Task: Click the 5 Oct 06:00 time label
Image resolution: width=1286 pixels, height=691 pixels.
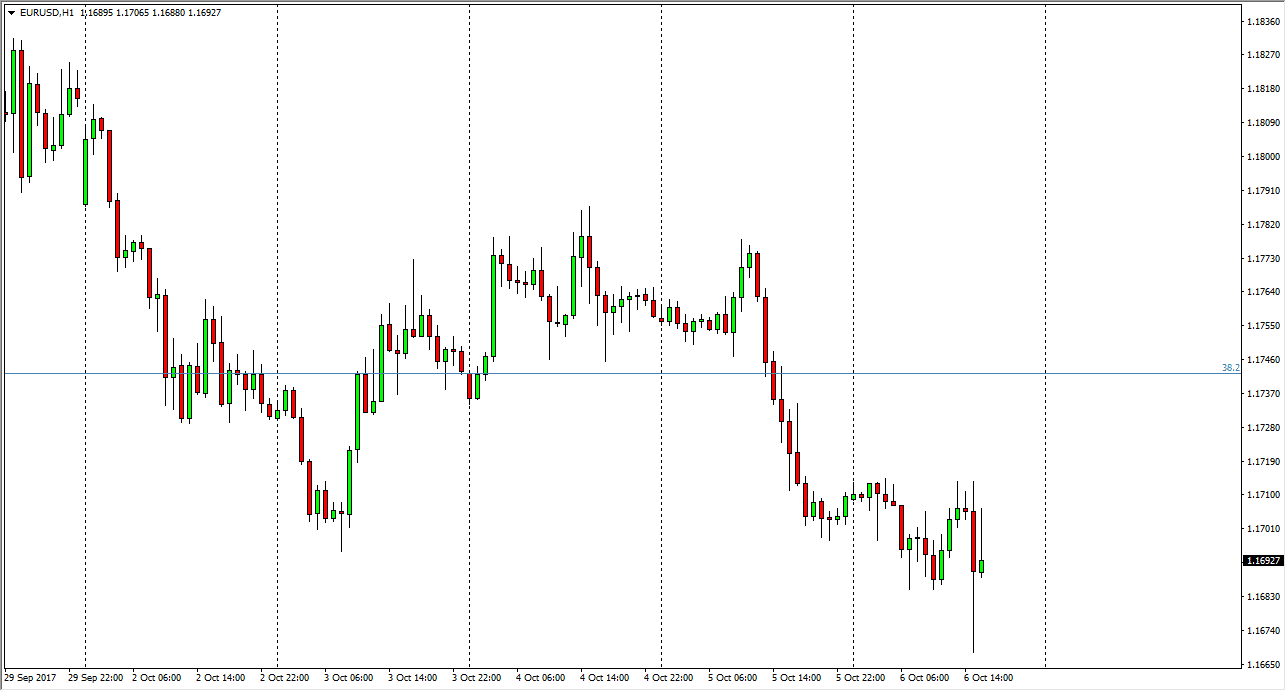Action: pos(733,678)
